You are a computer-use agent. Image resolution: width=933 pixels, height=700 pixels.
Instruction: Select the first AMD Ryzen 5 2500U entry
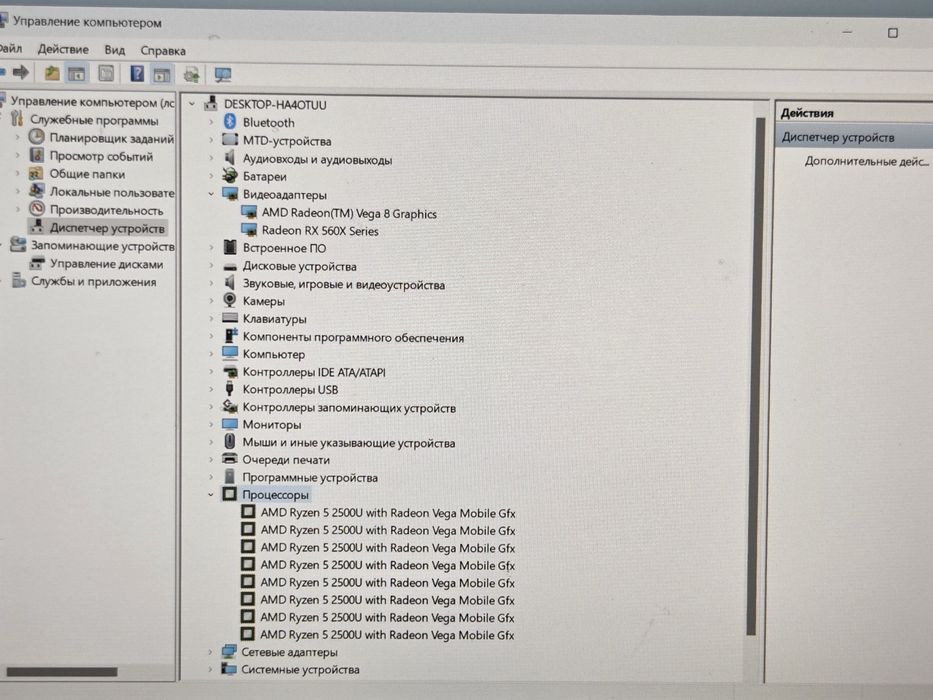pos(388,512)
